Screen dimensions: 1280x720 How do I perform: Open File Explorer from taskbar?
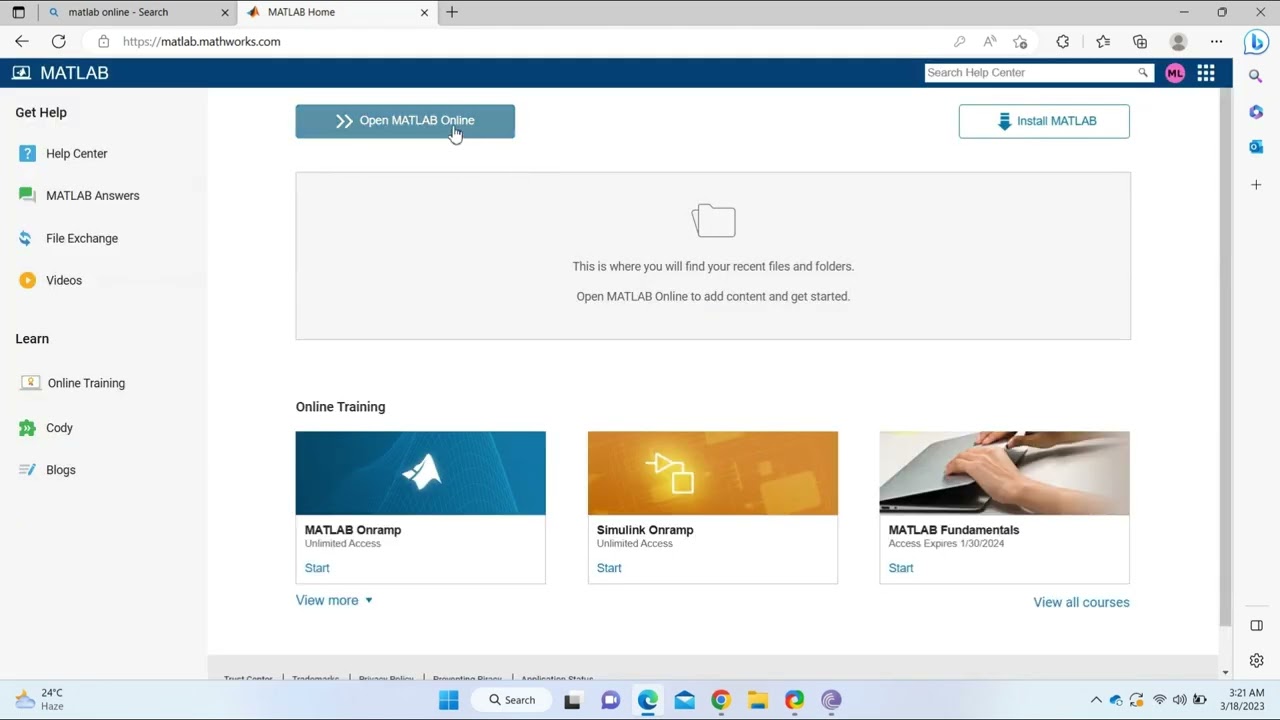pyautogui.click(x=758, y=700)
